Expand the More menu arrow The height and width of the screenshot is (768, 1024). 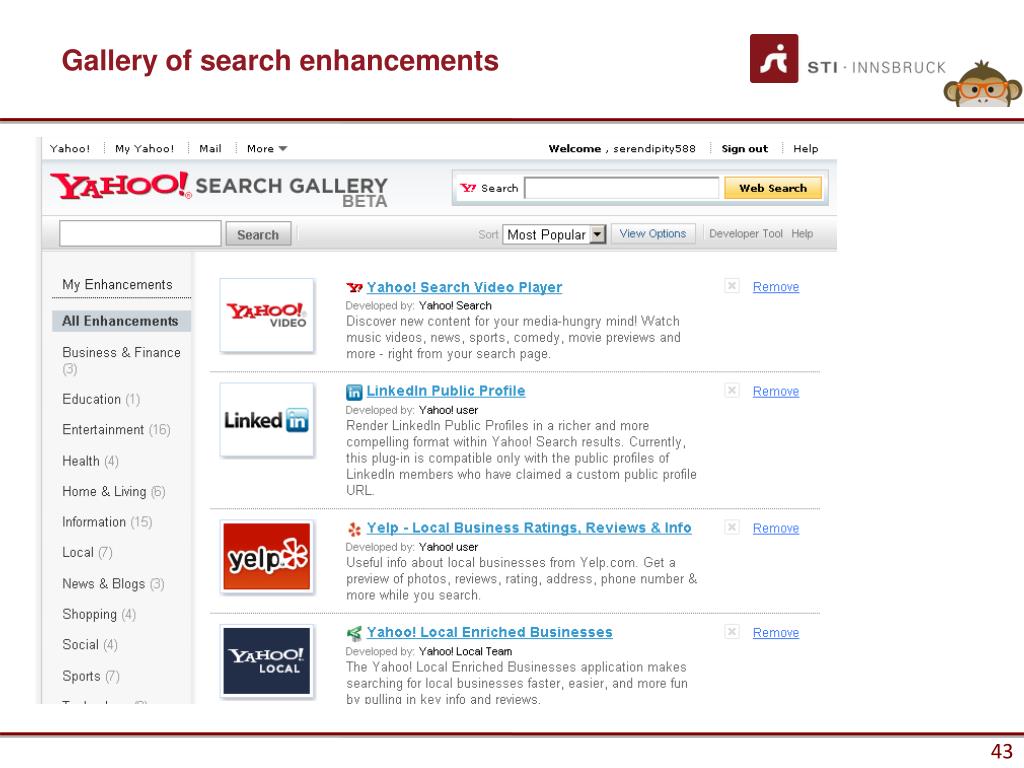tap(283, 149)
